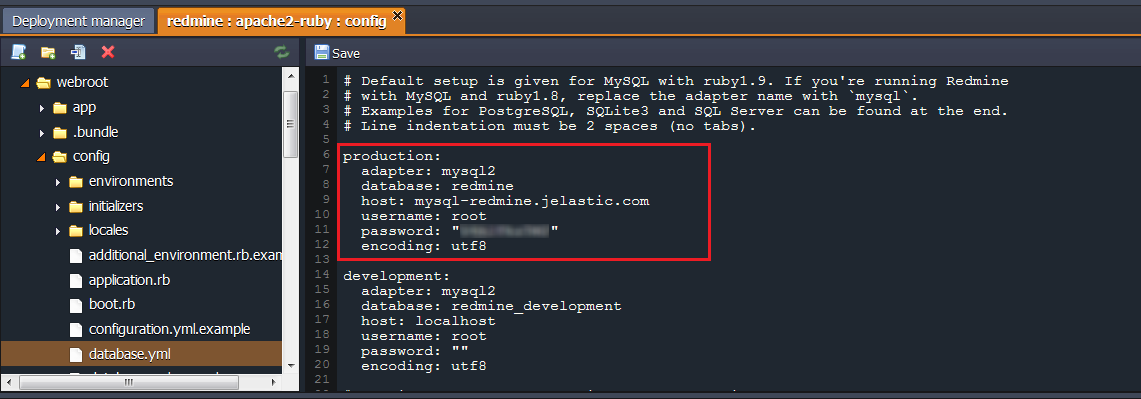The image size is (1141, 399).
Task: Click the upload file icon
Action: pyautogui.click(x=78, y=52)
